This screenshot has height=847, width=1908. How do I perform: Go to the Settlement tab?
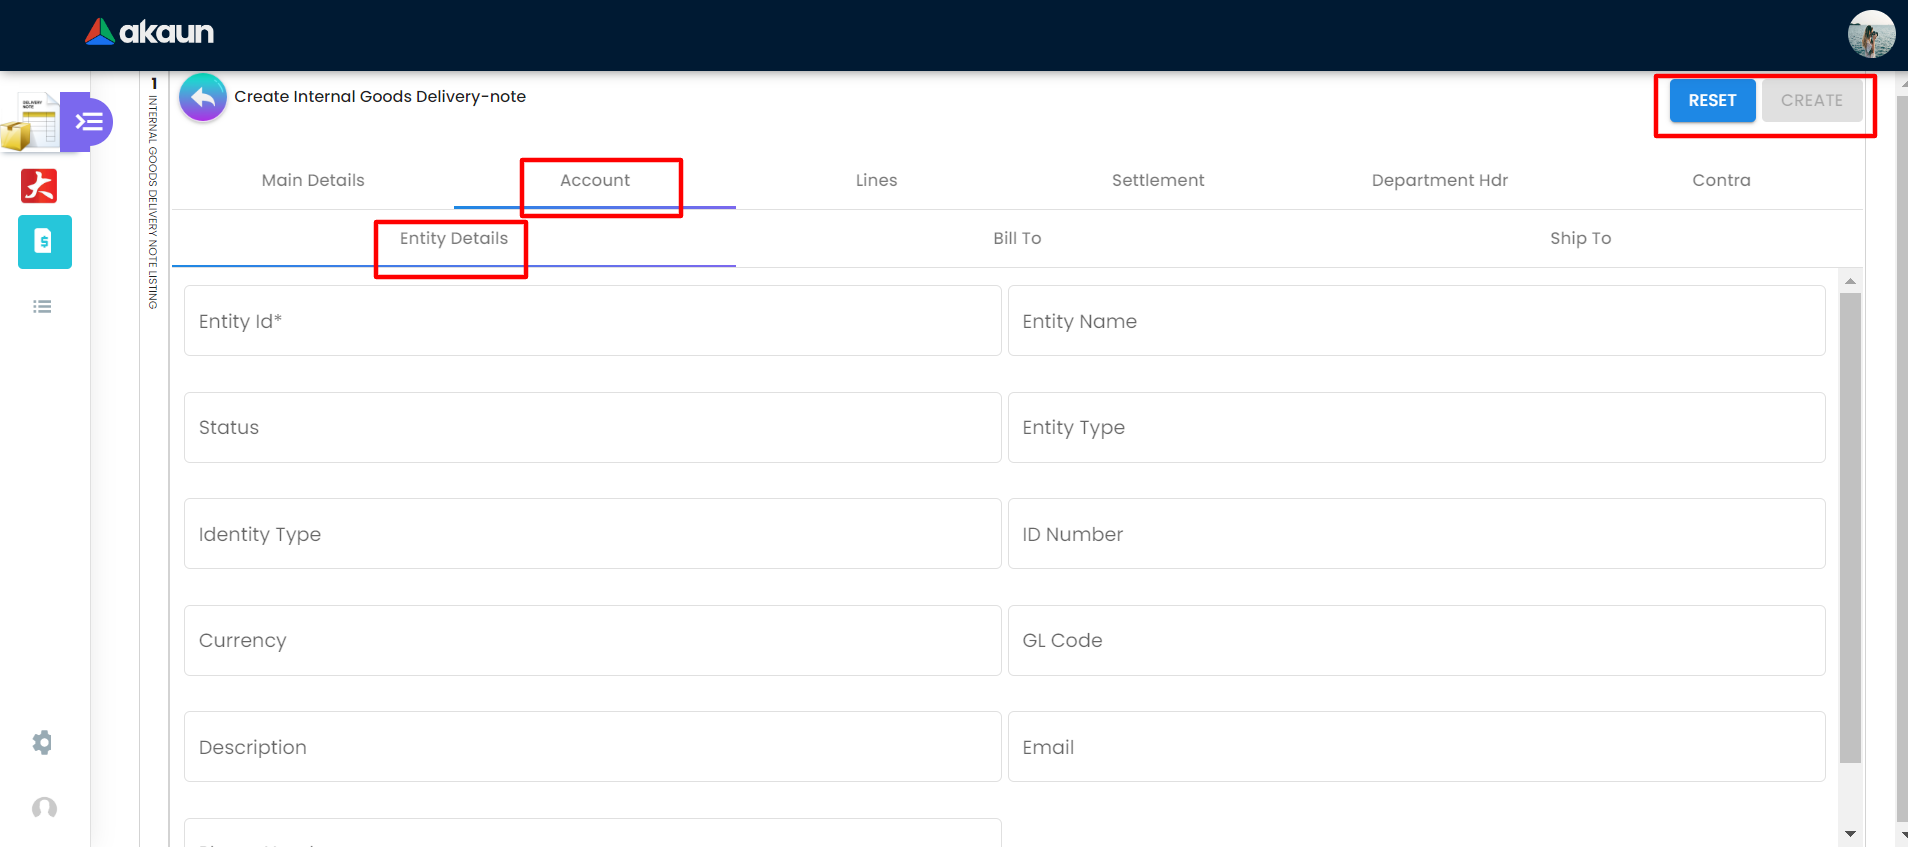pyautogui.click(x=1158, y=181)
